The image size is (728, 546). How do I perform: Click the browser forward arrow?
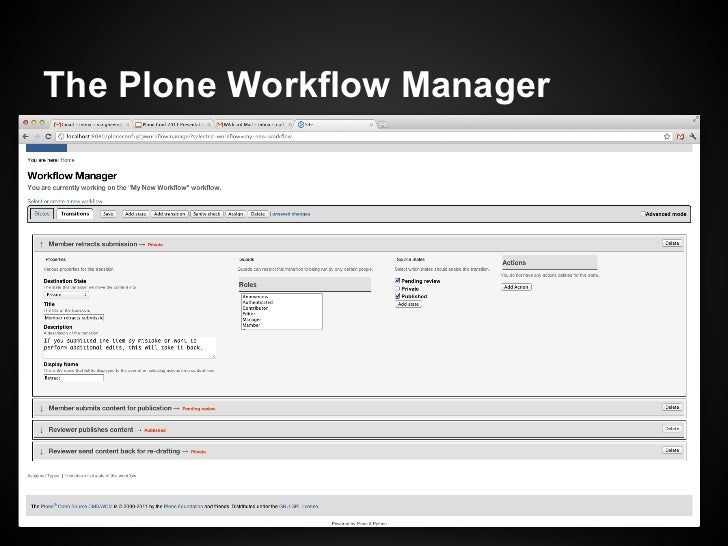coord(37,136)
